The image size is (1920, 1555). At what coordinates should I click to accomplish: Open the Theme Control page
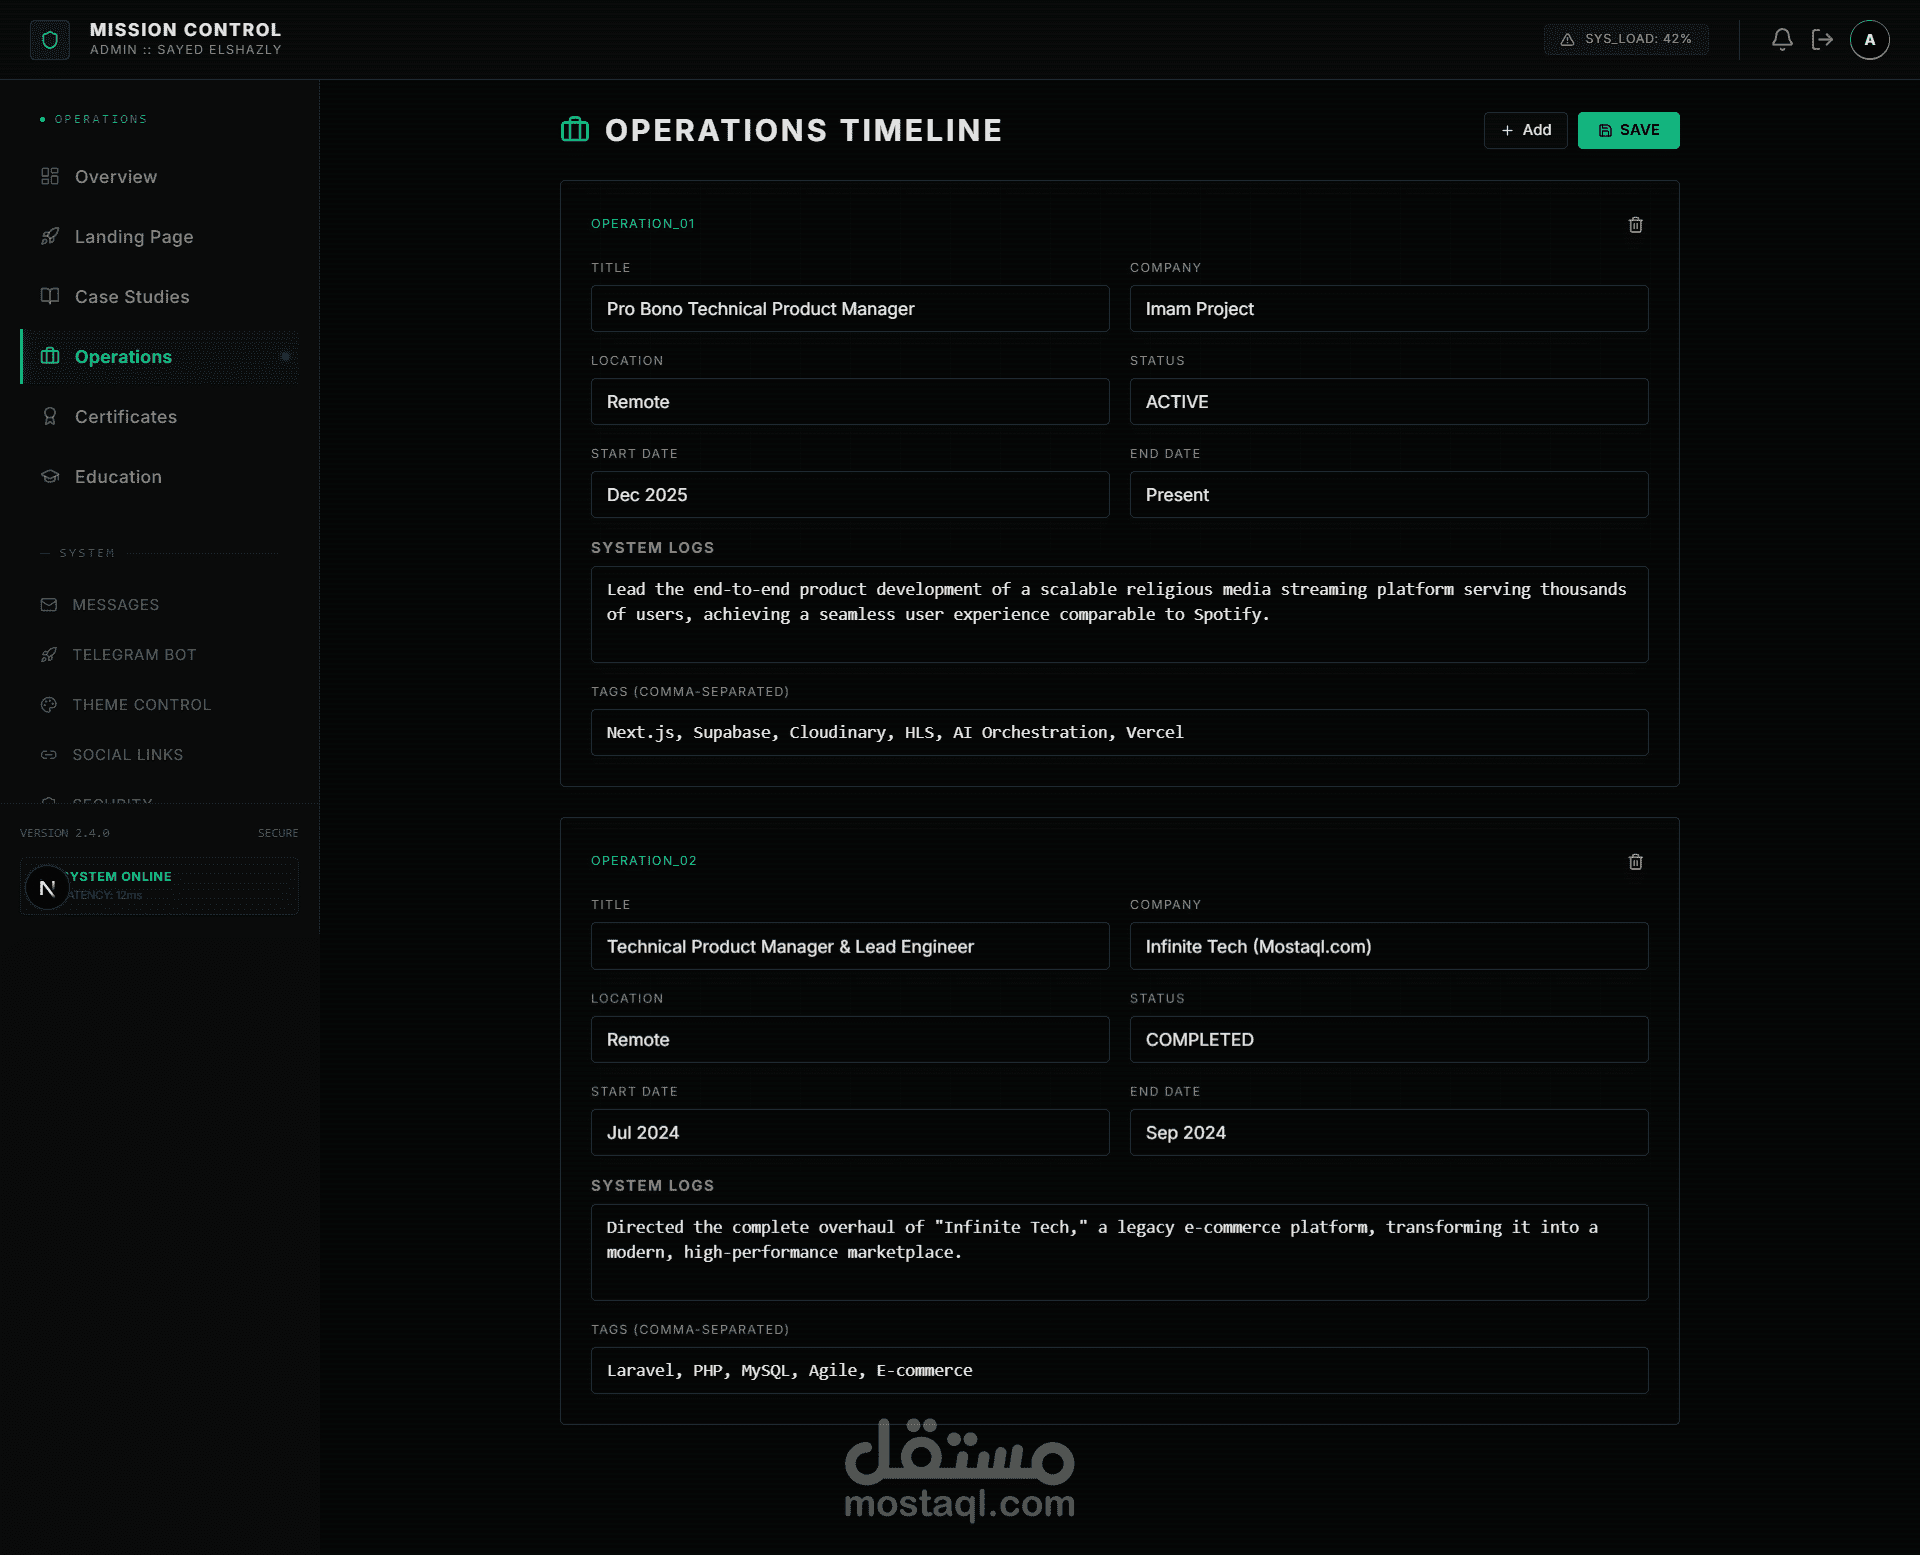pyautogui.click(x=141, y=705)
